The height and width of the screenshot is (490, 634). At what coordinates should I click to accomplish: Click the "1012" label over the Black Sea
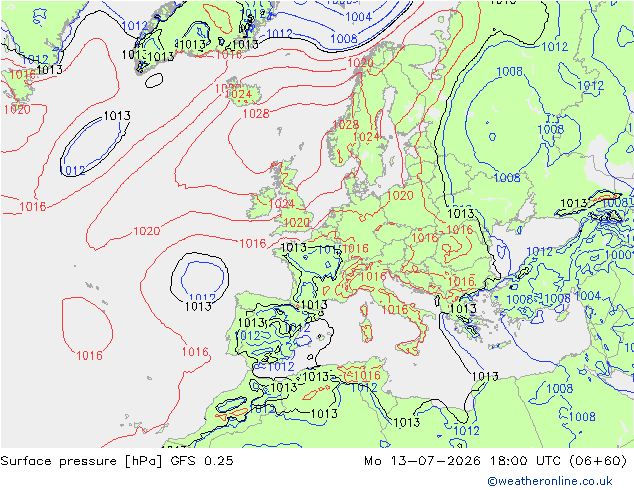tap(539, 251)
